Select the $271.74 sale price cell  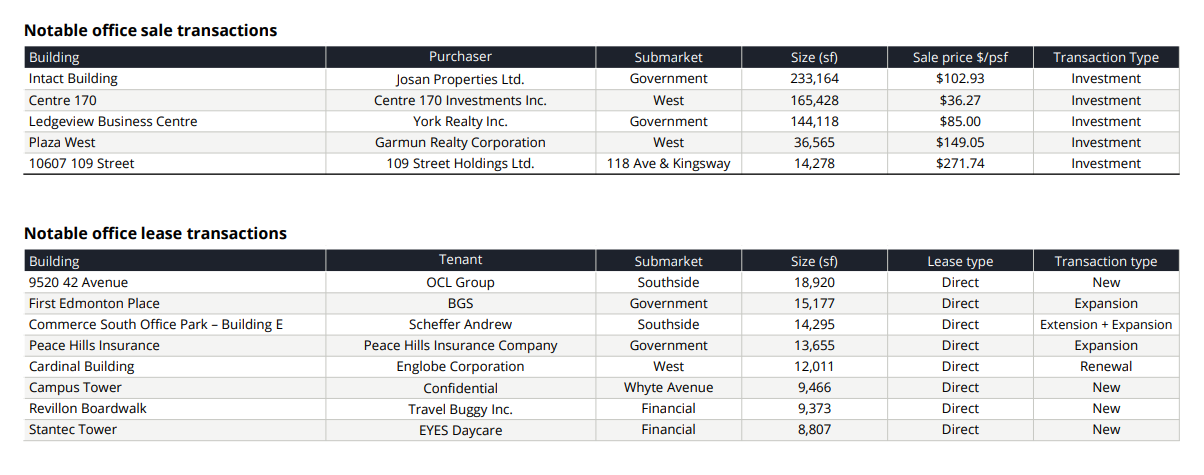tap(960, 164)
